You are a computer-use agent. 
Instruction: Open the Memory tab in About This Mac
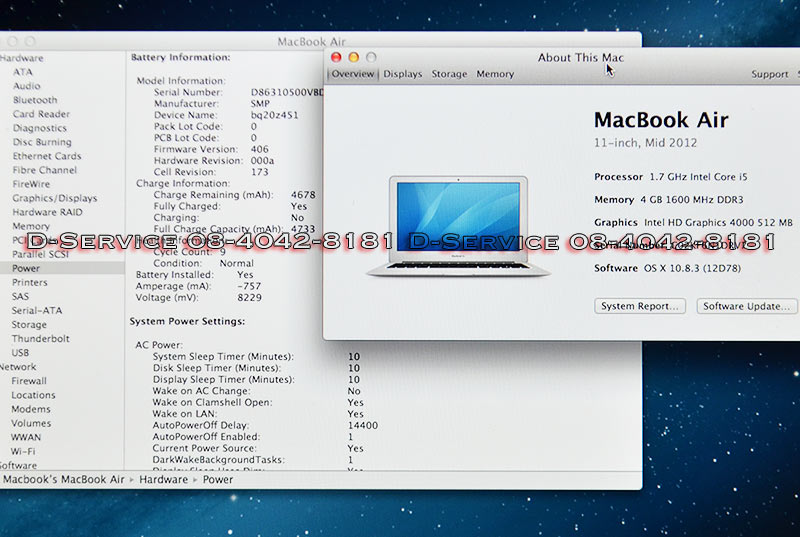click(x=495, y=74)
